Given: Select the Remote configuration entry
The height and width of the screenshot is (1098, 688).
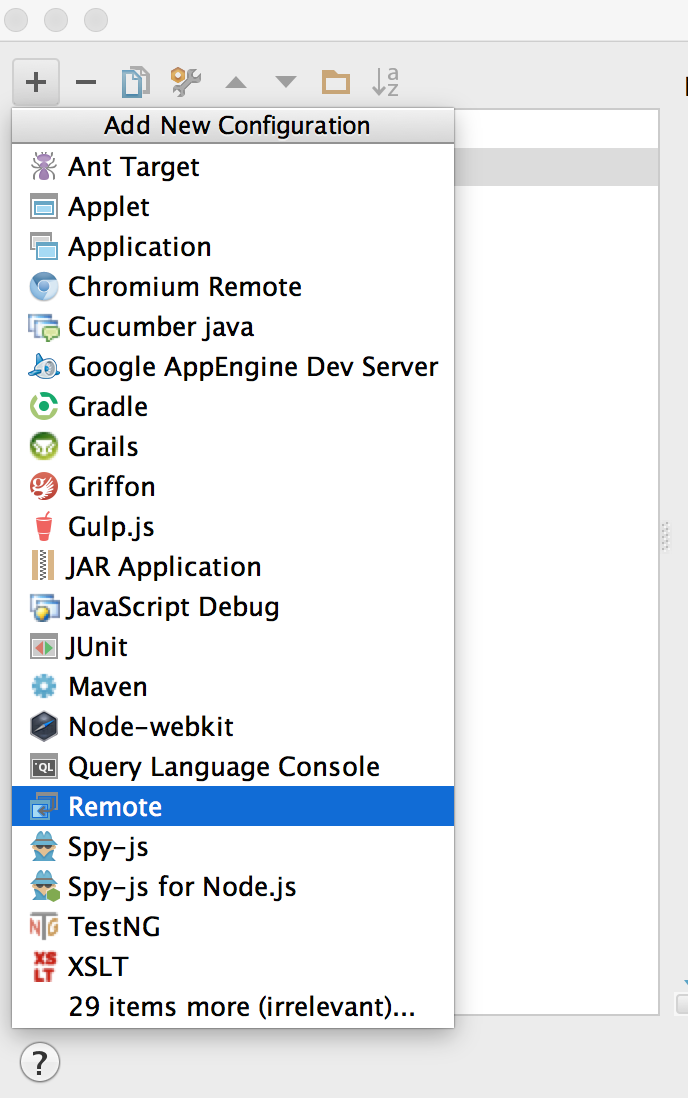Looking at the screenshot, I should click(115, 807).
